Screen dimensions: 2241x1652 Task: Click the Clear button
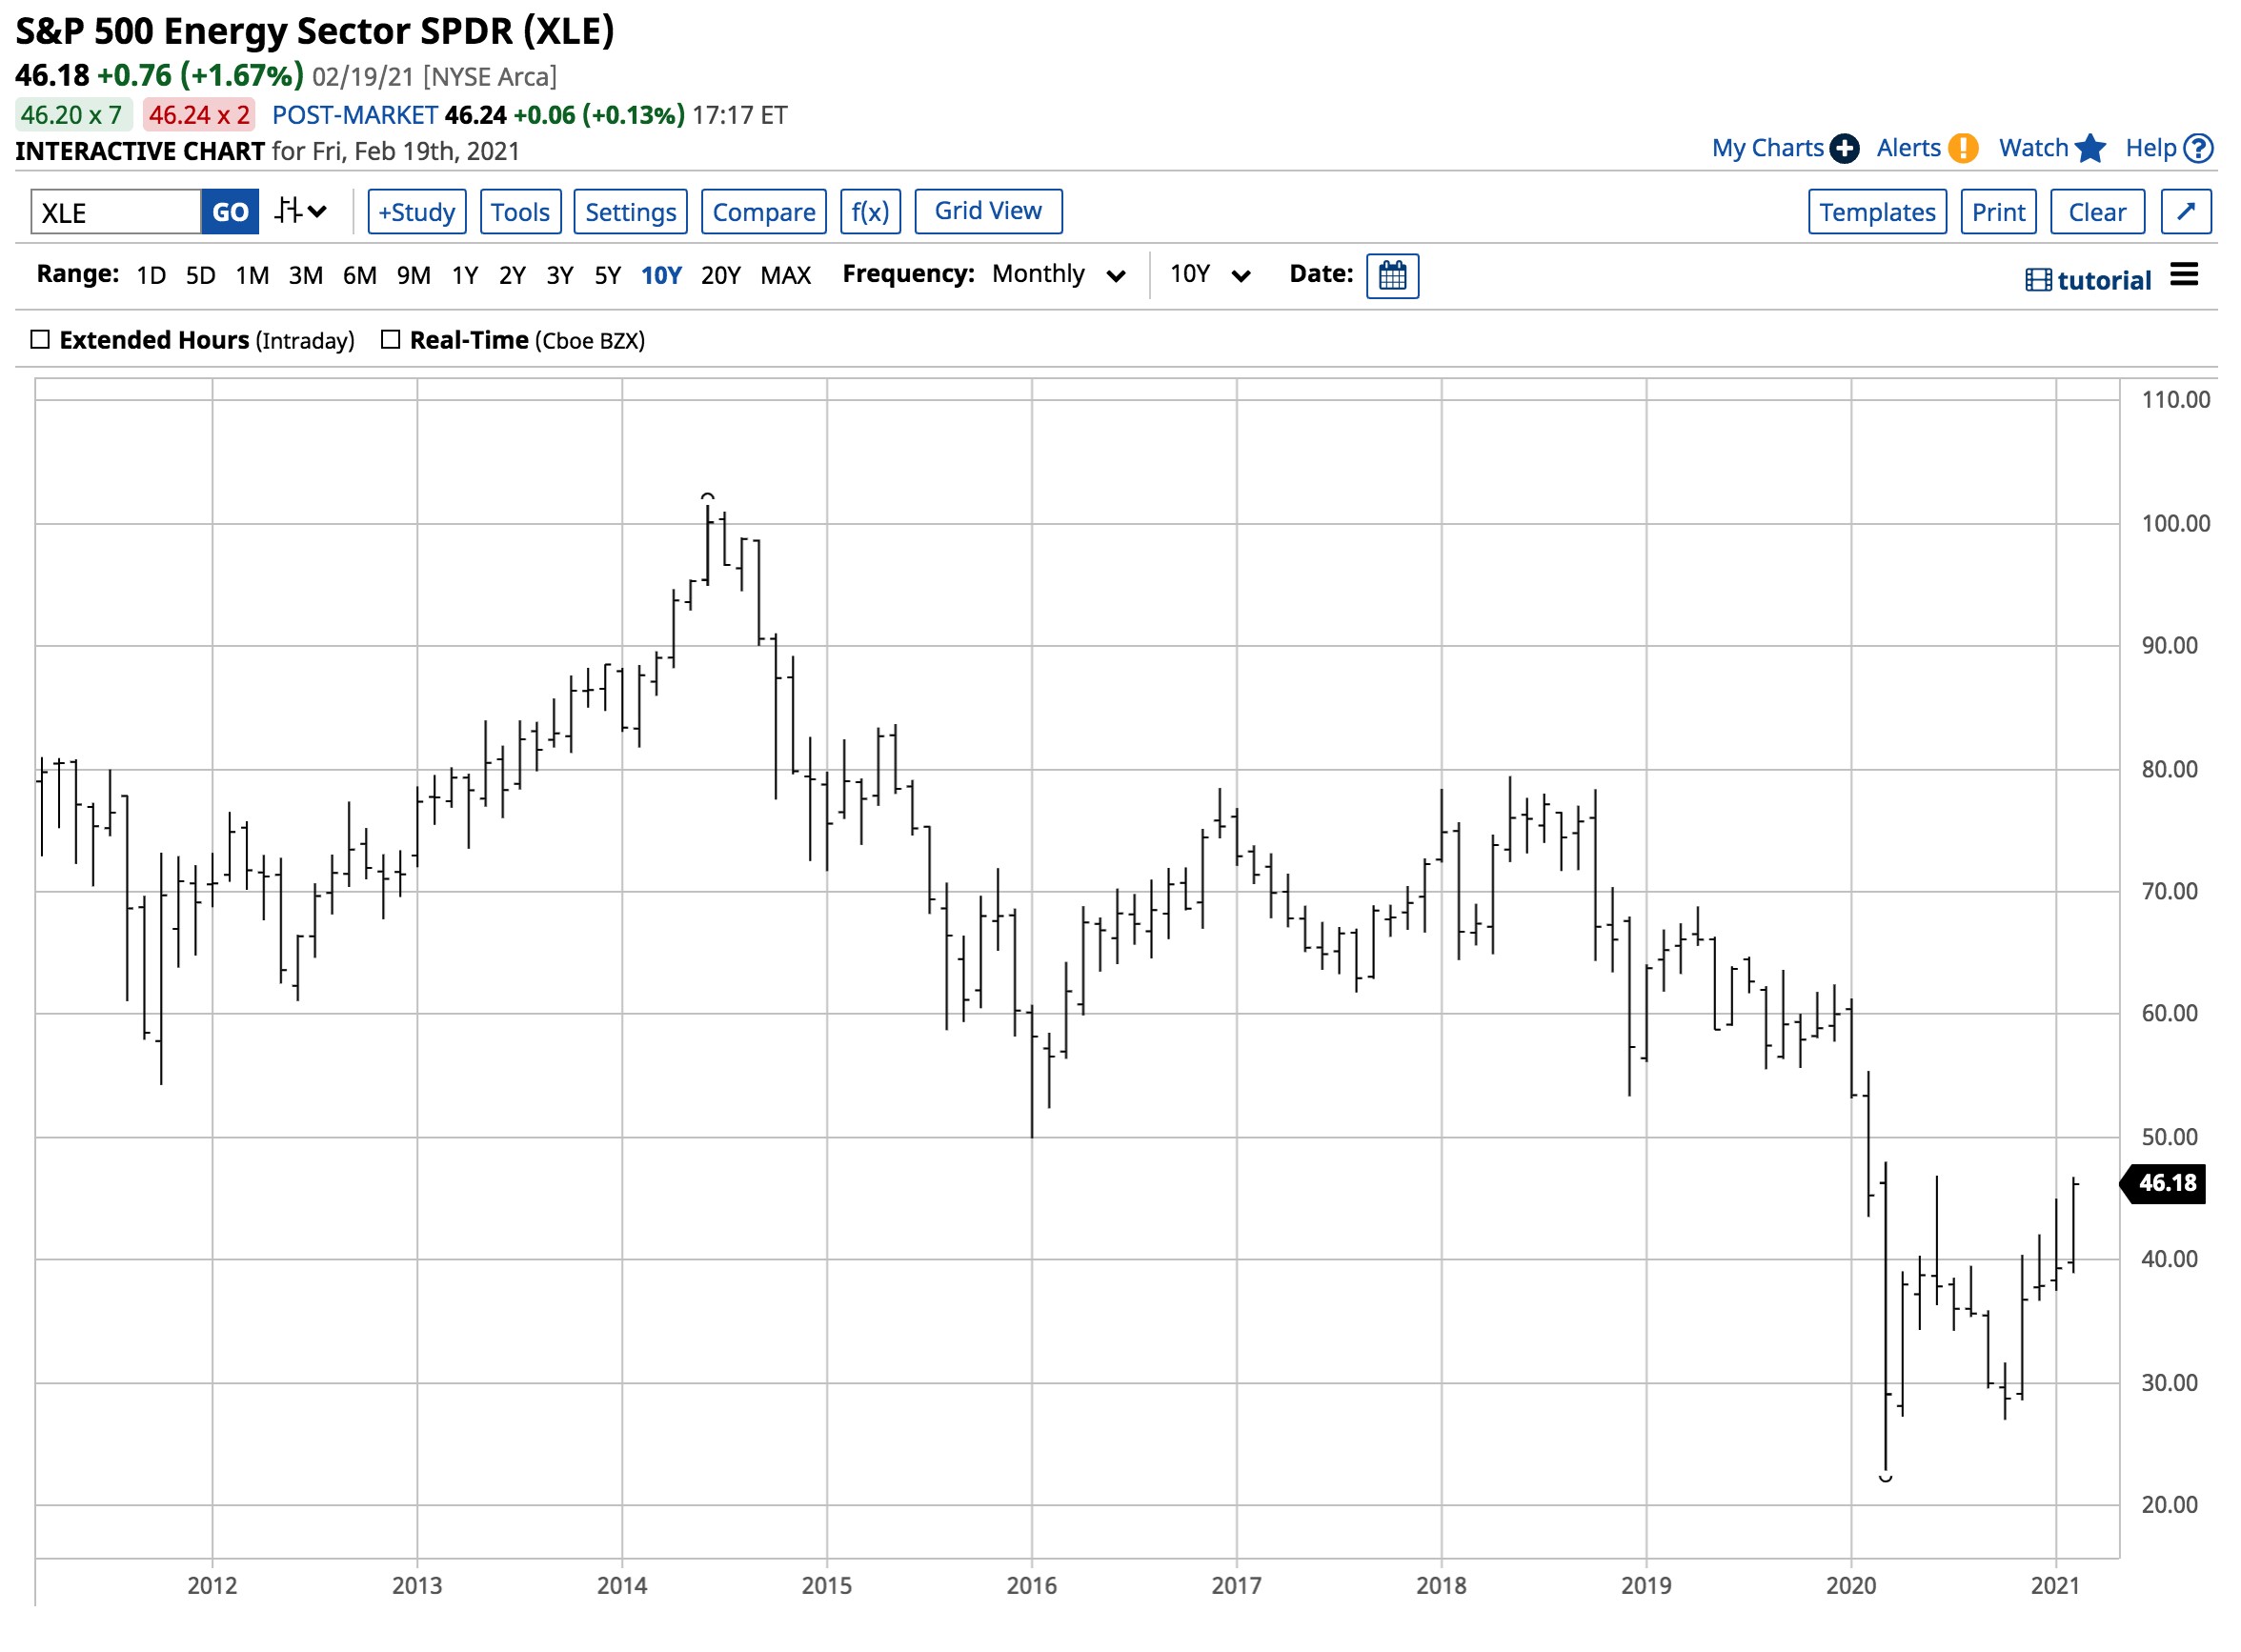[2097, 212]
